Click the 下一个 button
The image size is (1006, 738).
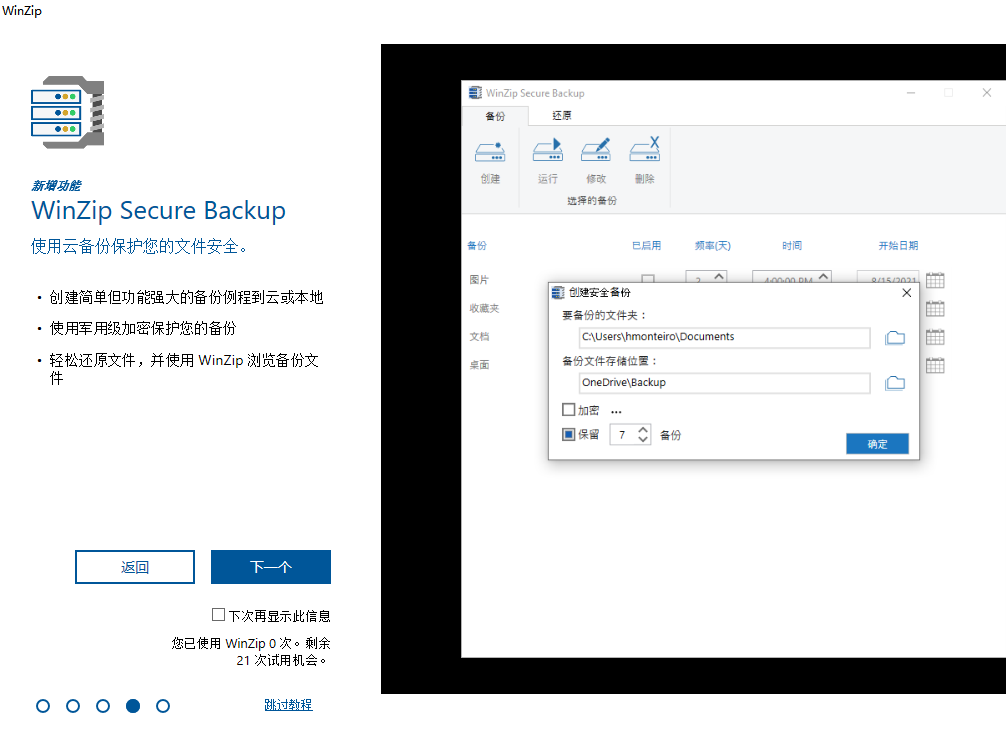[270, 567]
